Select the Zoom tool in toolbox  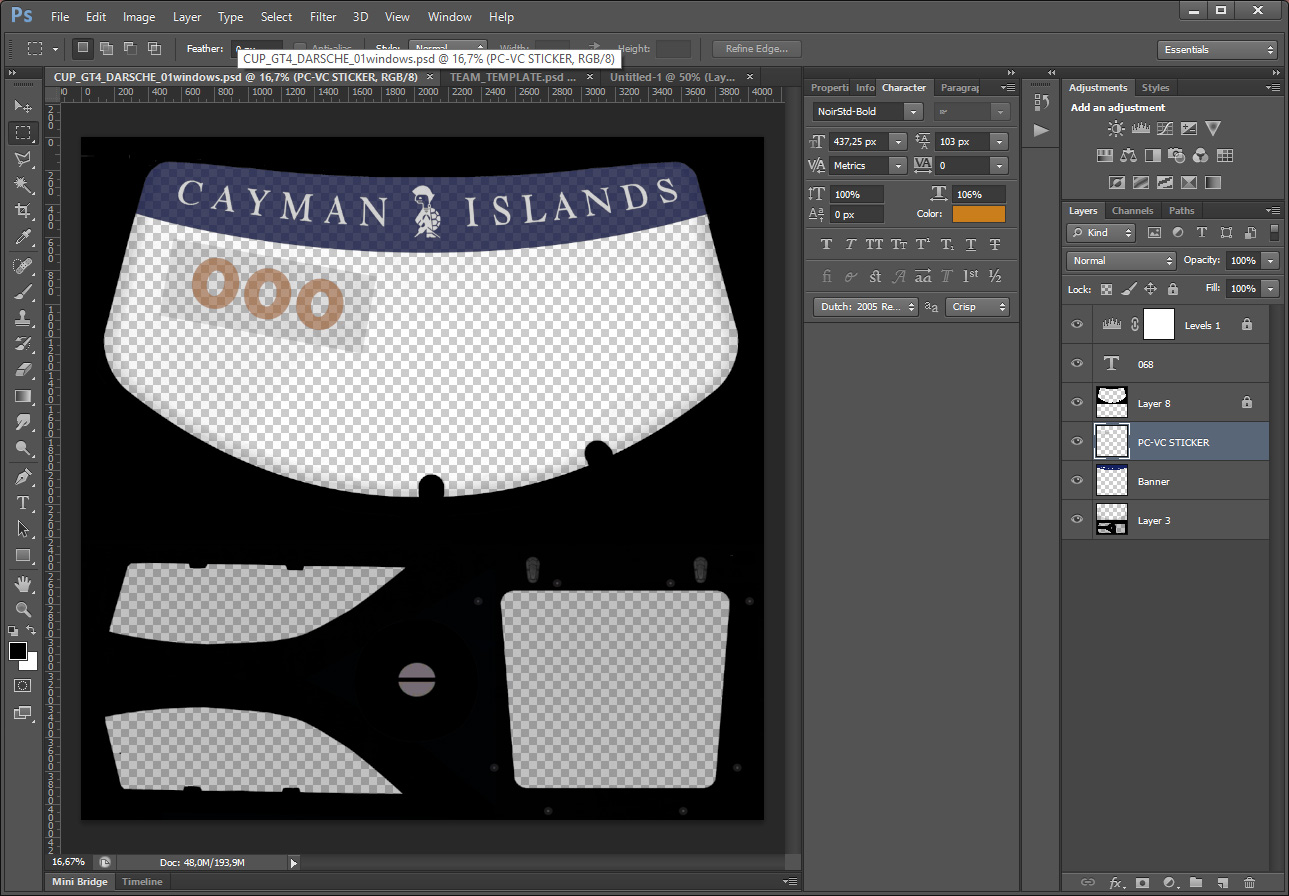pos(22,609)
